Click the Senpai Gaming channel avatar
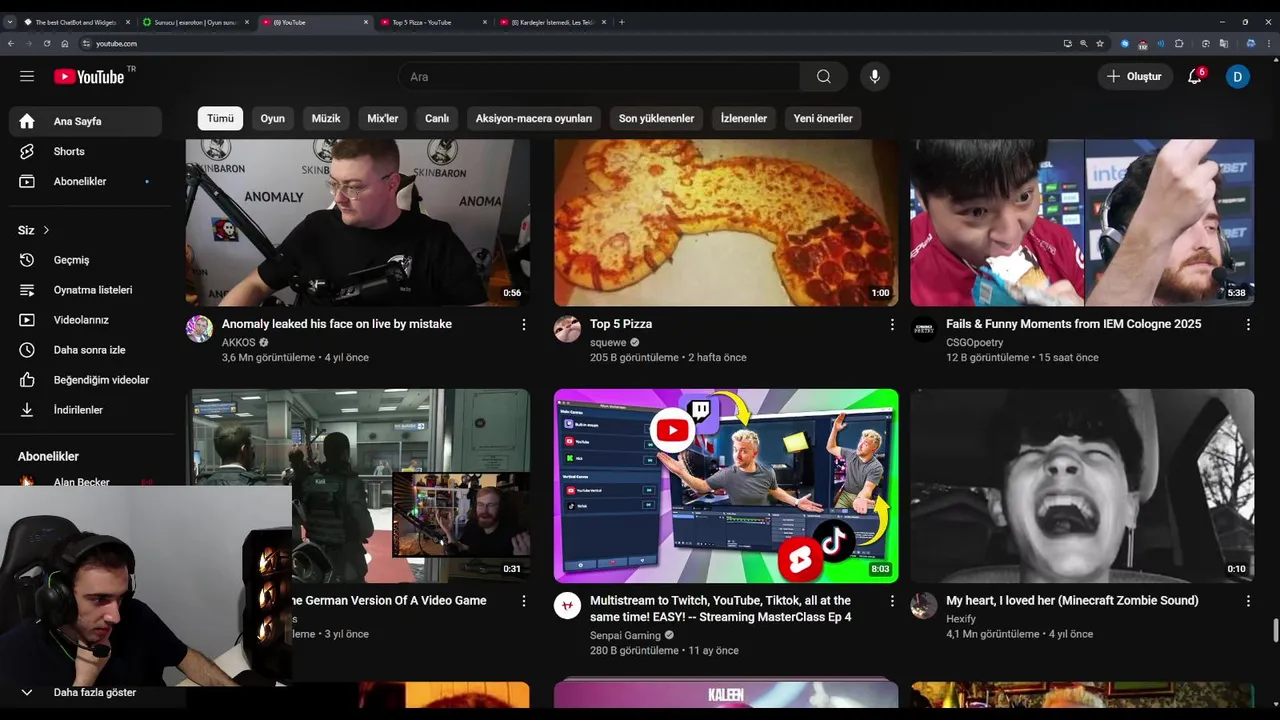Image resolution: width=1280 pixels, height=720 pixels. coord(568,605)
